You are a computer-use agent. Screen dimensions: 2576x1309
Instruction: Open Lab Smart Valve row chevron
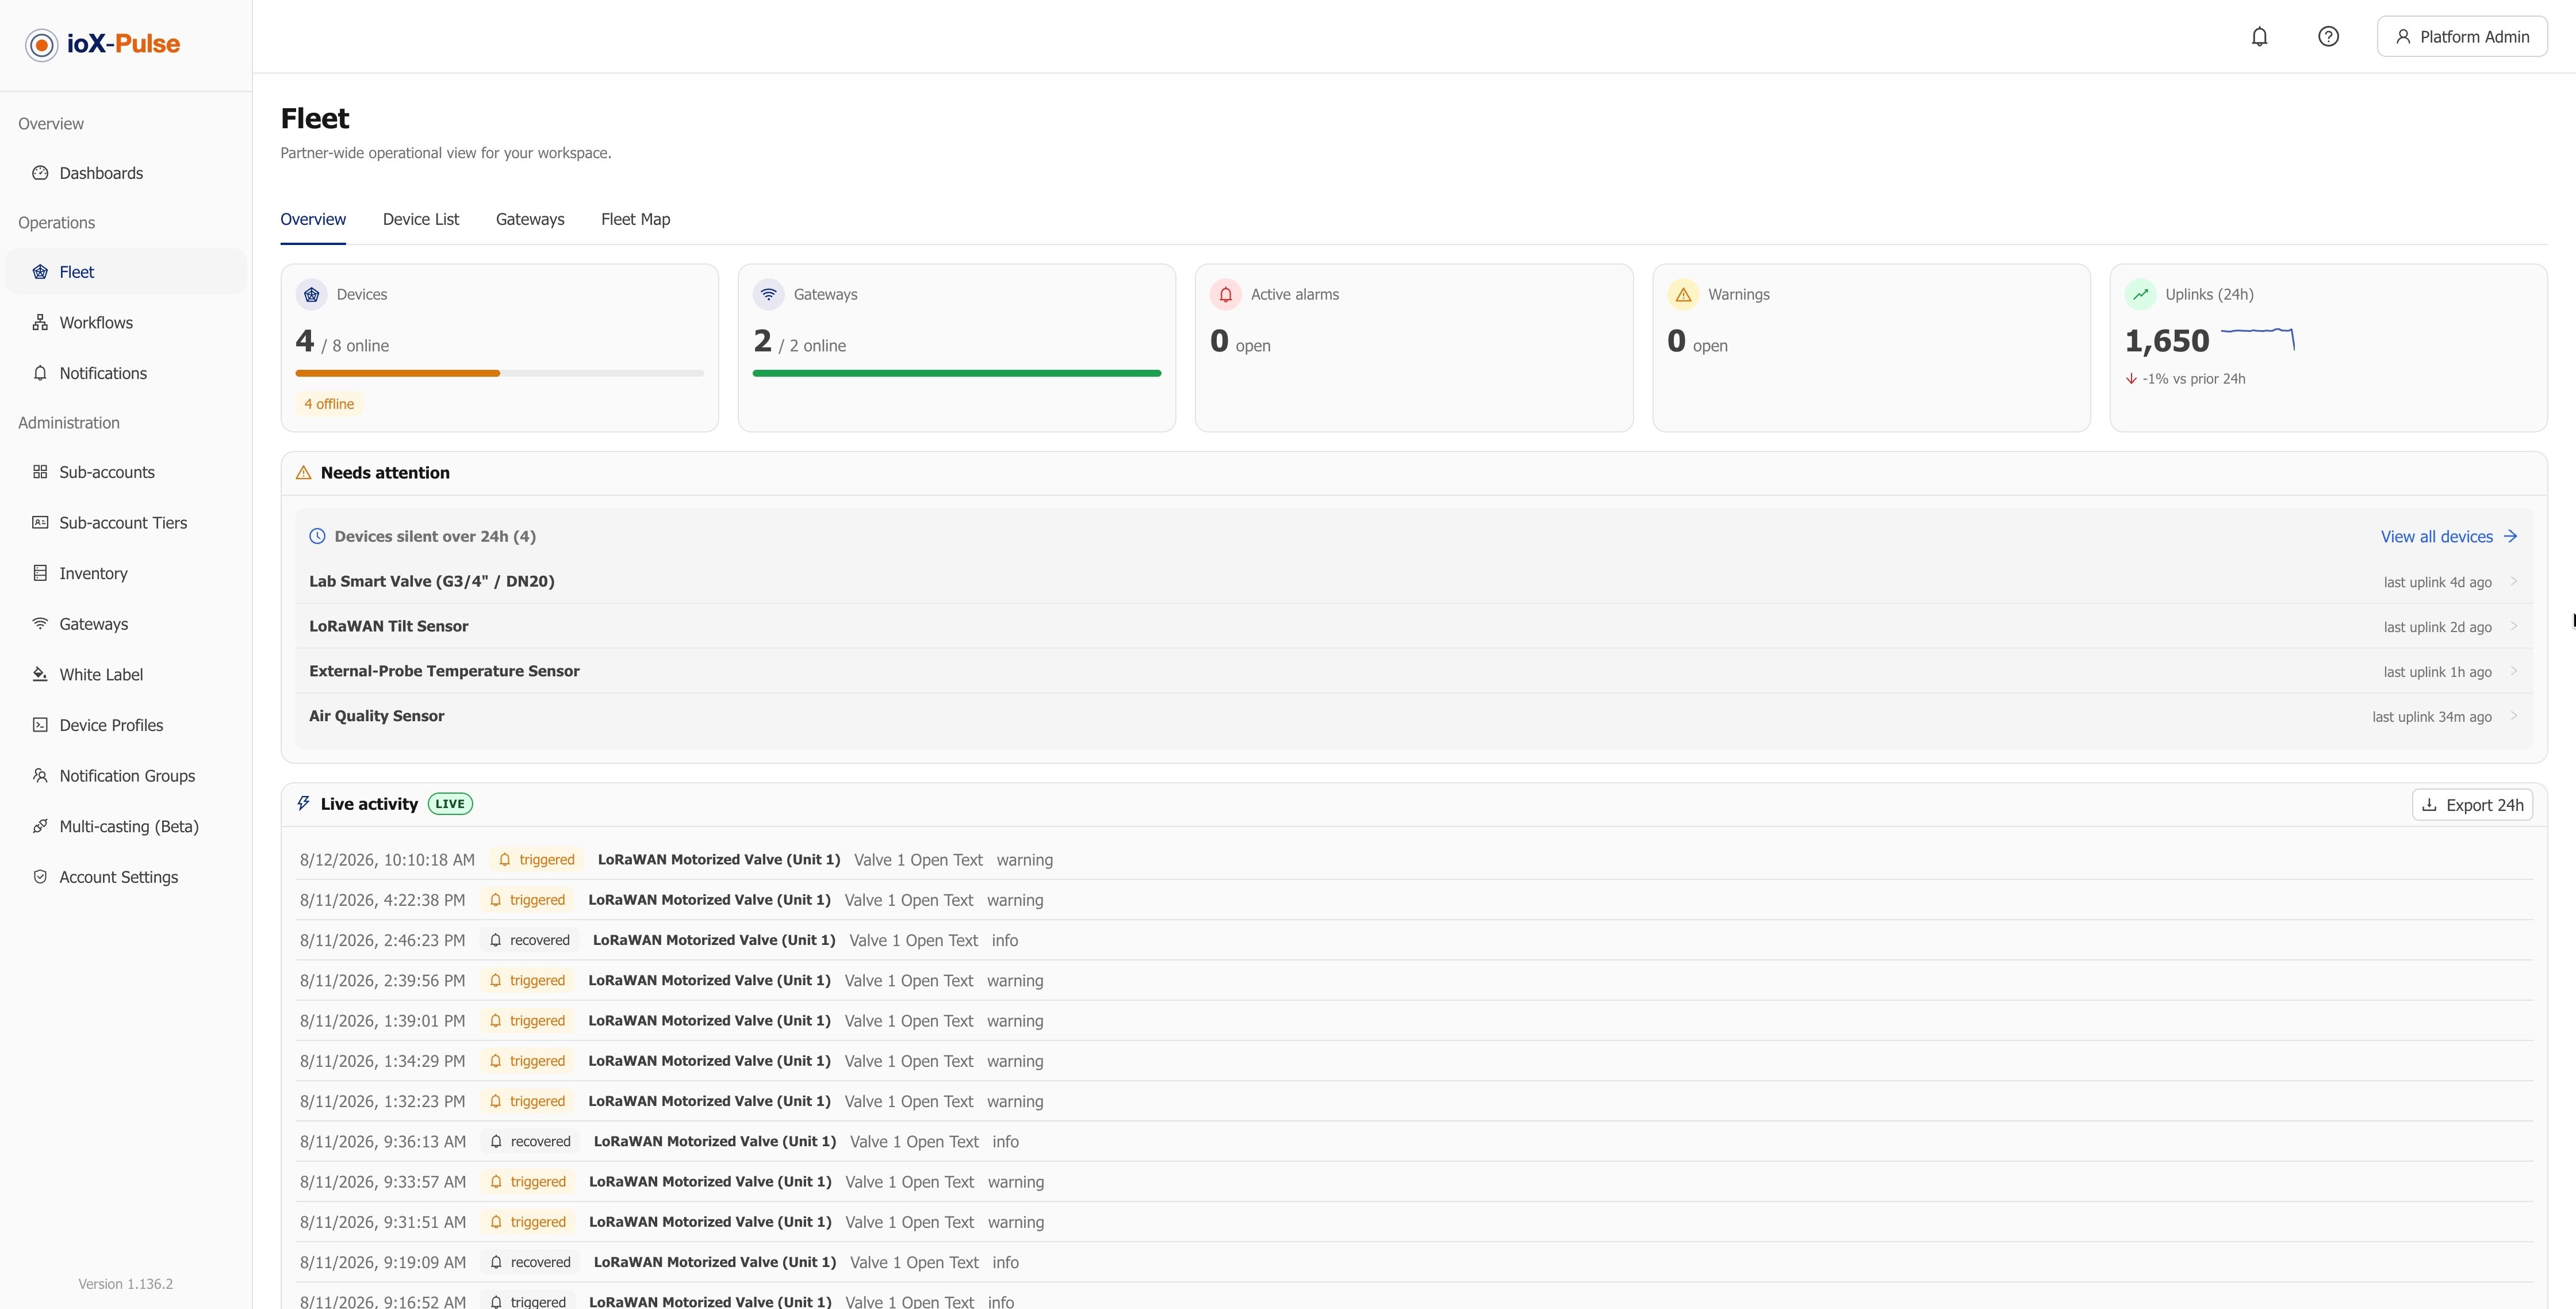point(2513,581)
